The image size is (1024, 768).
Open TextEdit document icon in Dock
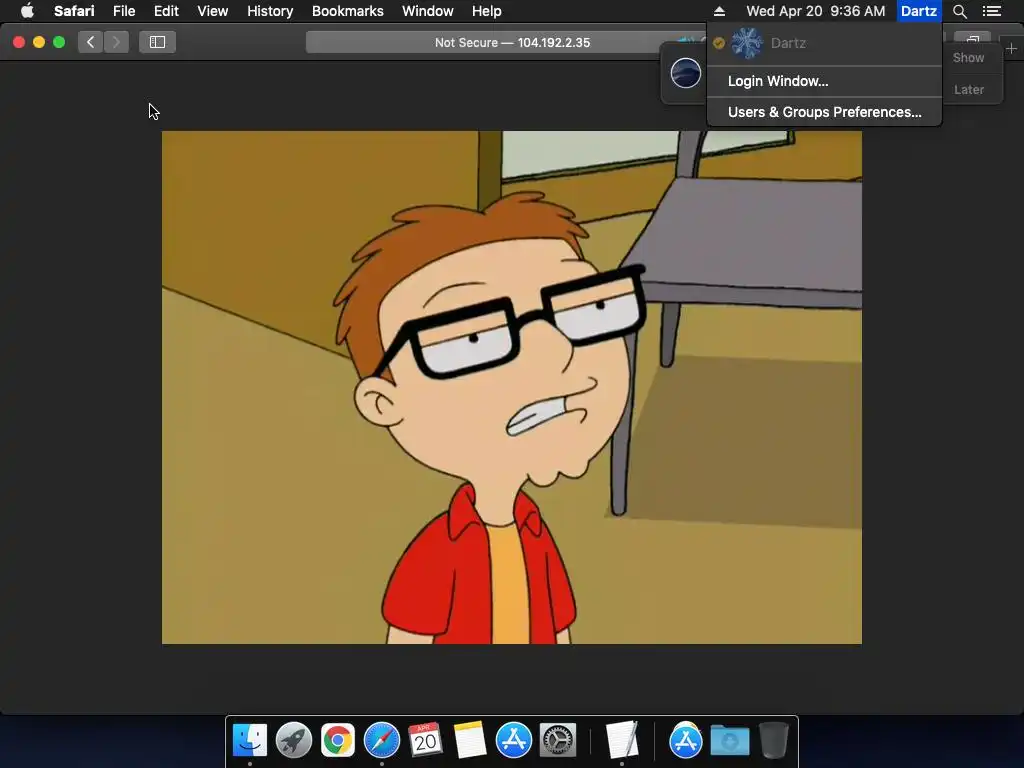(622, 740)
